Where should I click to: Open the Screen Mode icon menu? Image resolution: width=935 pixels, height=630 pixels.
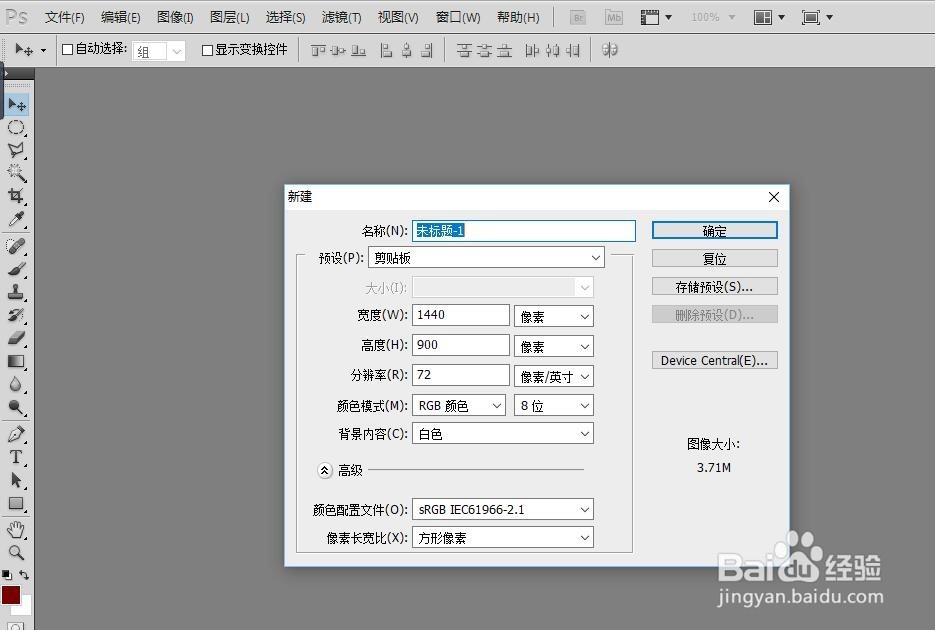[x=817, y=17]
